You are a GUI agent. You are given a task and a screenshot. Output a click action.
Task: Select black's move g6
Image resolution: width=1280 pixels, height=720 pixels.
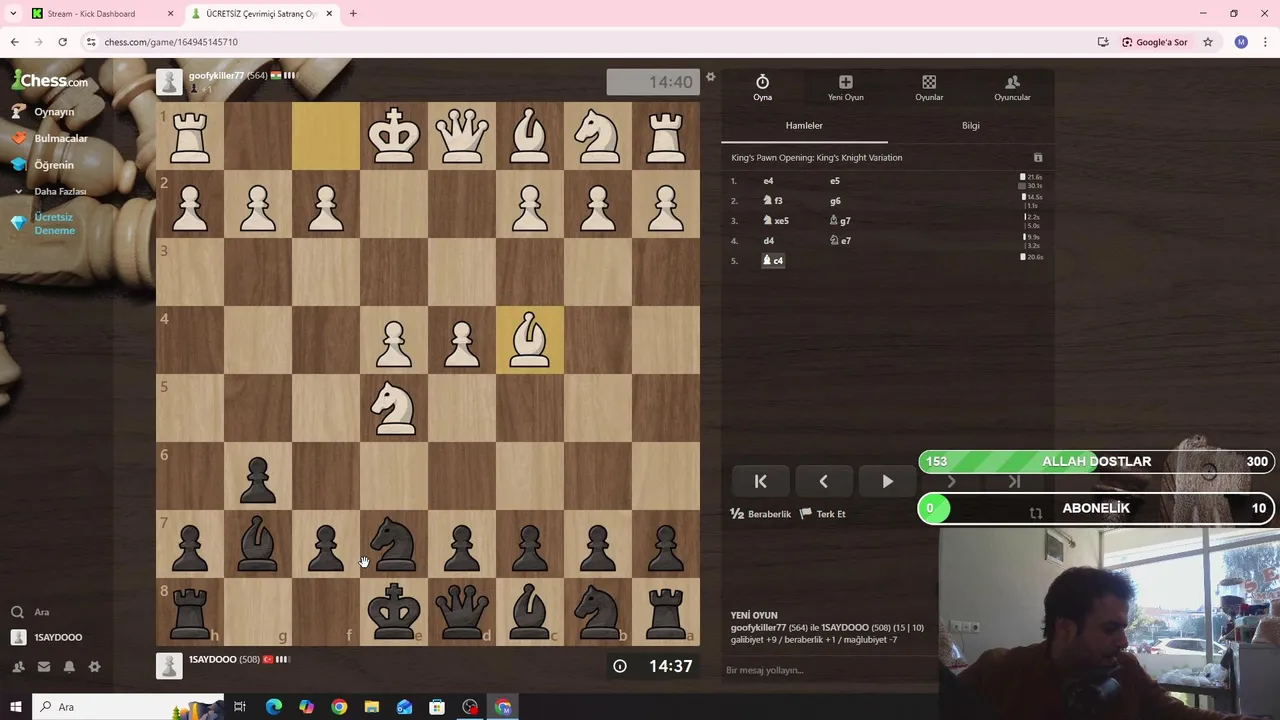coord(835,201)
